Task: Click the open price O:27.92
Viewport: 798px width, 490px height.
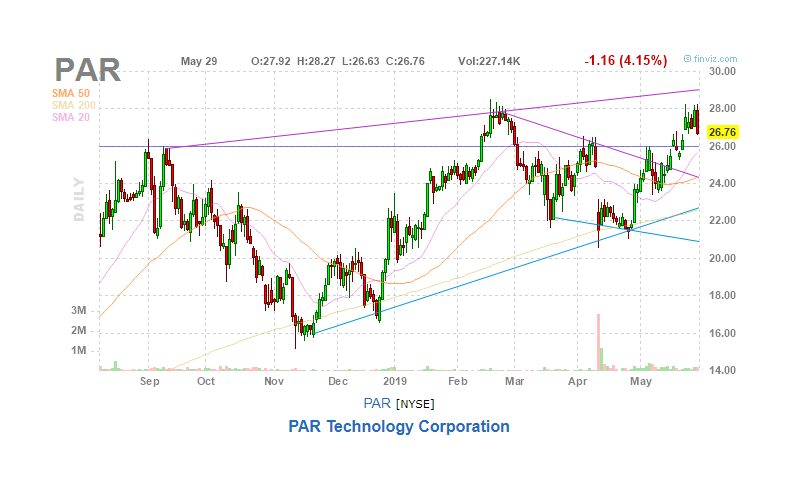Action: tap(271, 62)
